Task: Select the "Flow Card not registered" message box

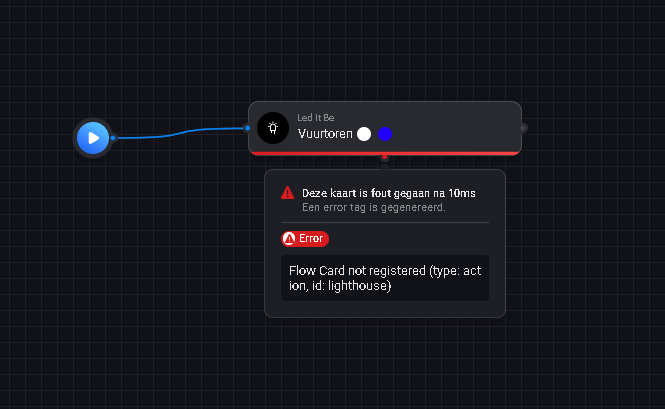Action: coord(385,278)
